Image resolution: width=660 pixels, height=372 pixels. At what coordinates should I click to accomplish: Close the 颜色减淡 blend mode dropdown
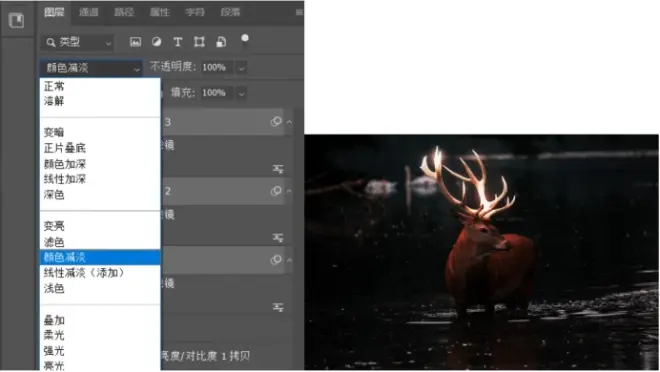[x=91, y=68]
